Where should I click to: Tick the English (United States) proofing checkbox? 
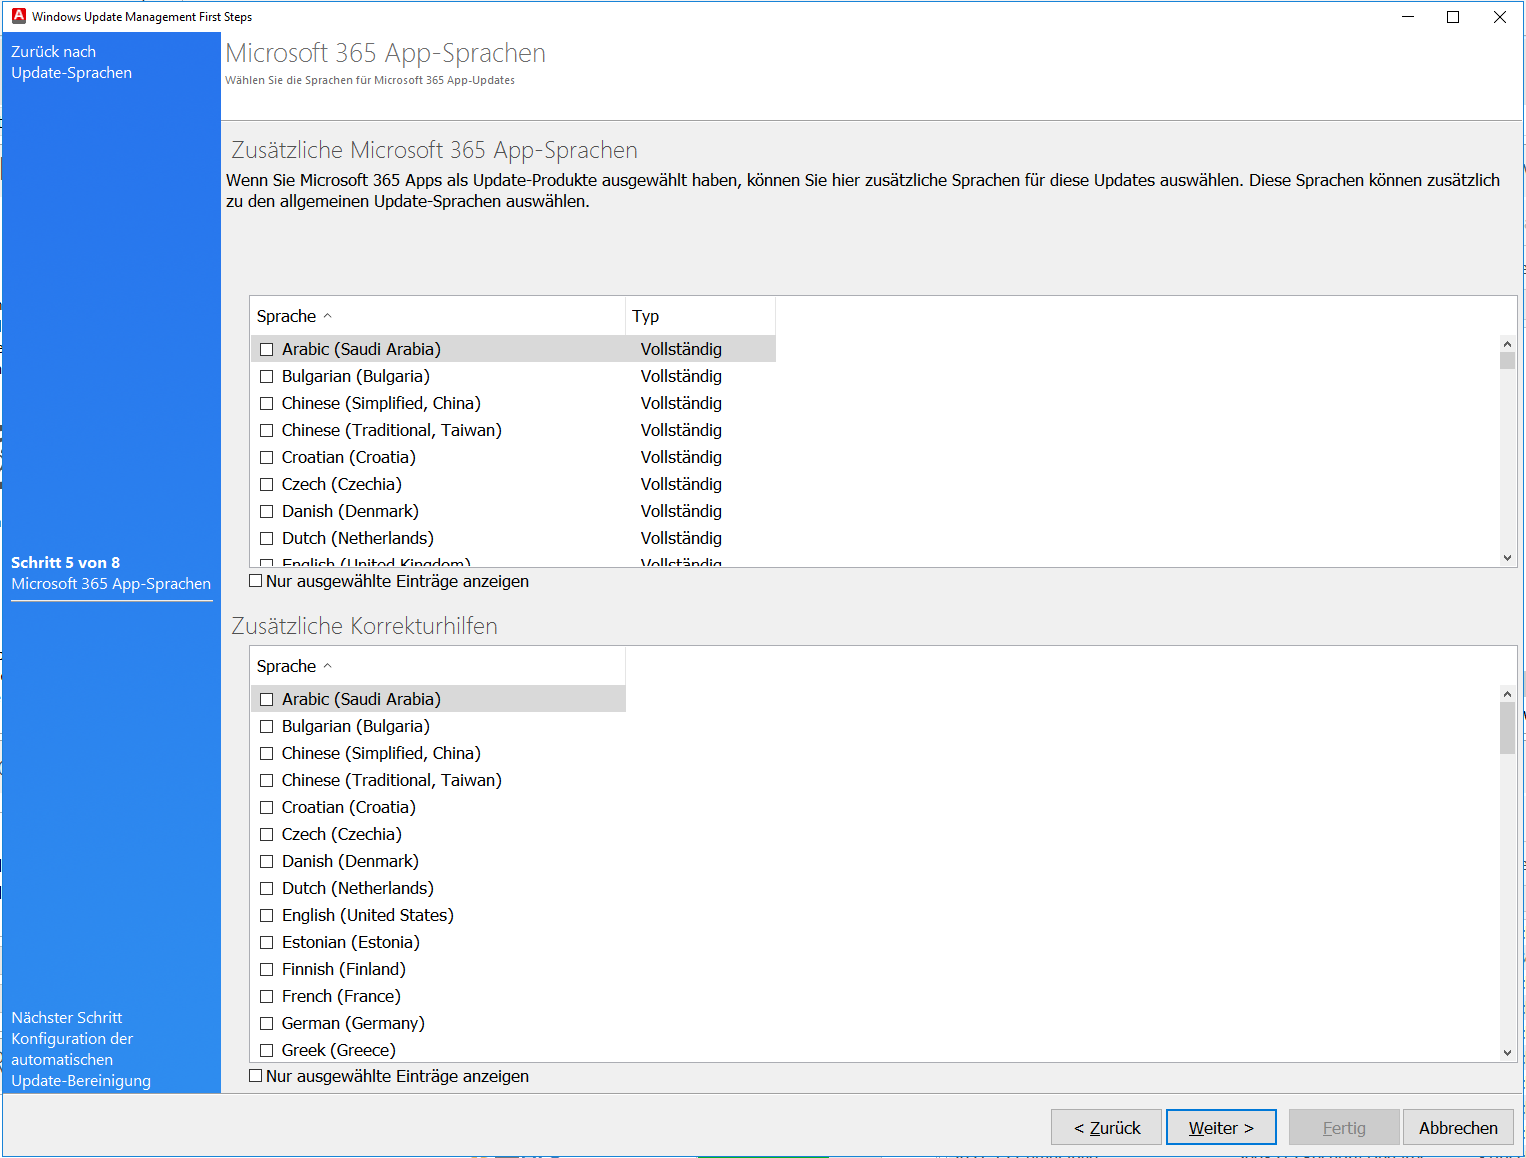click(266, 916)
